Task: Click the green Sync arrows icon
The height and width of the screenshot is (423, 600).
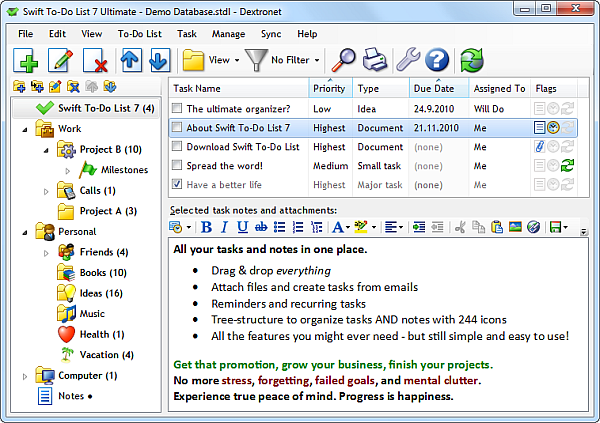Action: (472, 60)
